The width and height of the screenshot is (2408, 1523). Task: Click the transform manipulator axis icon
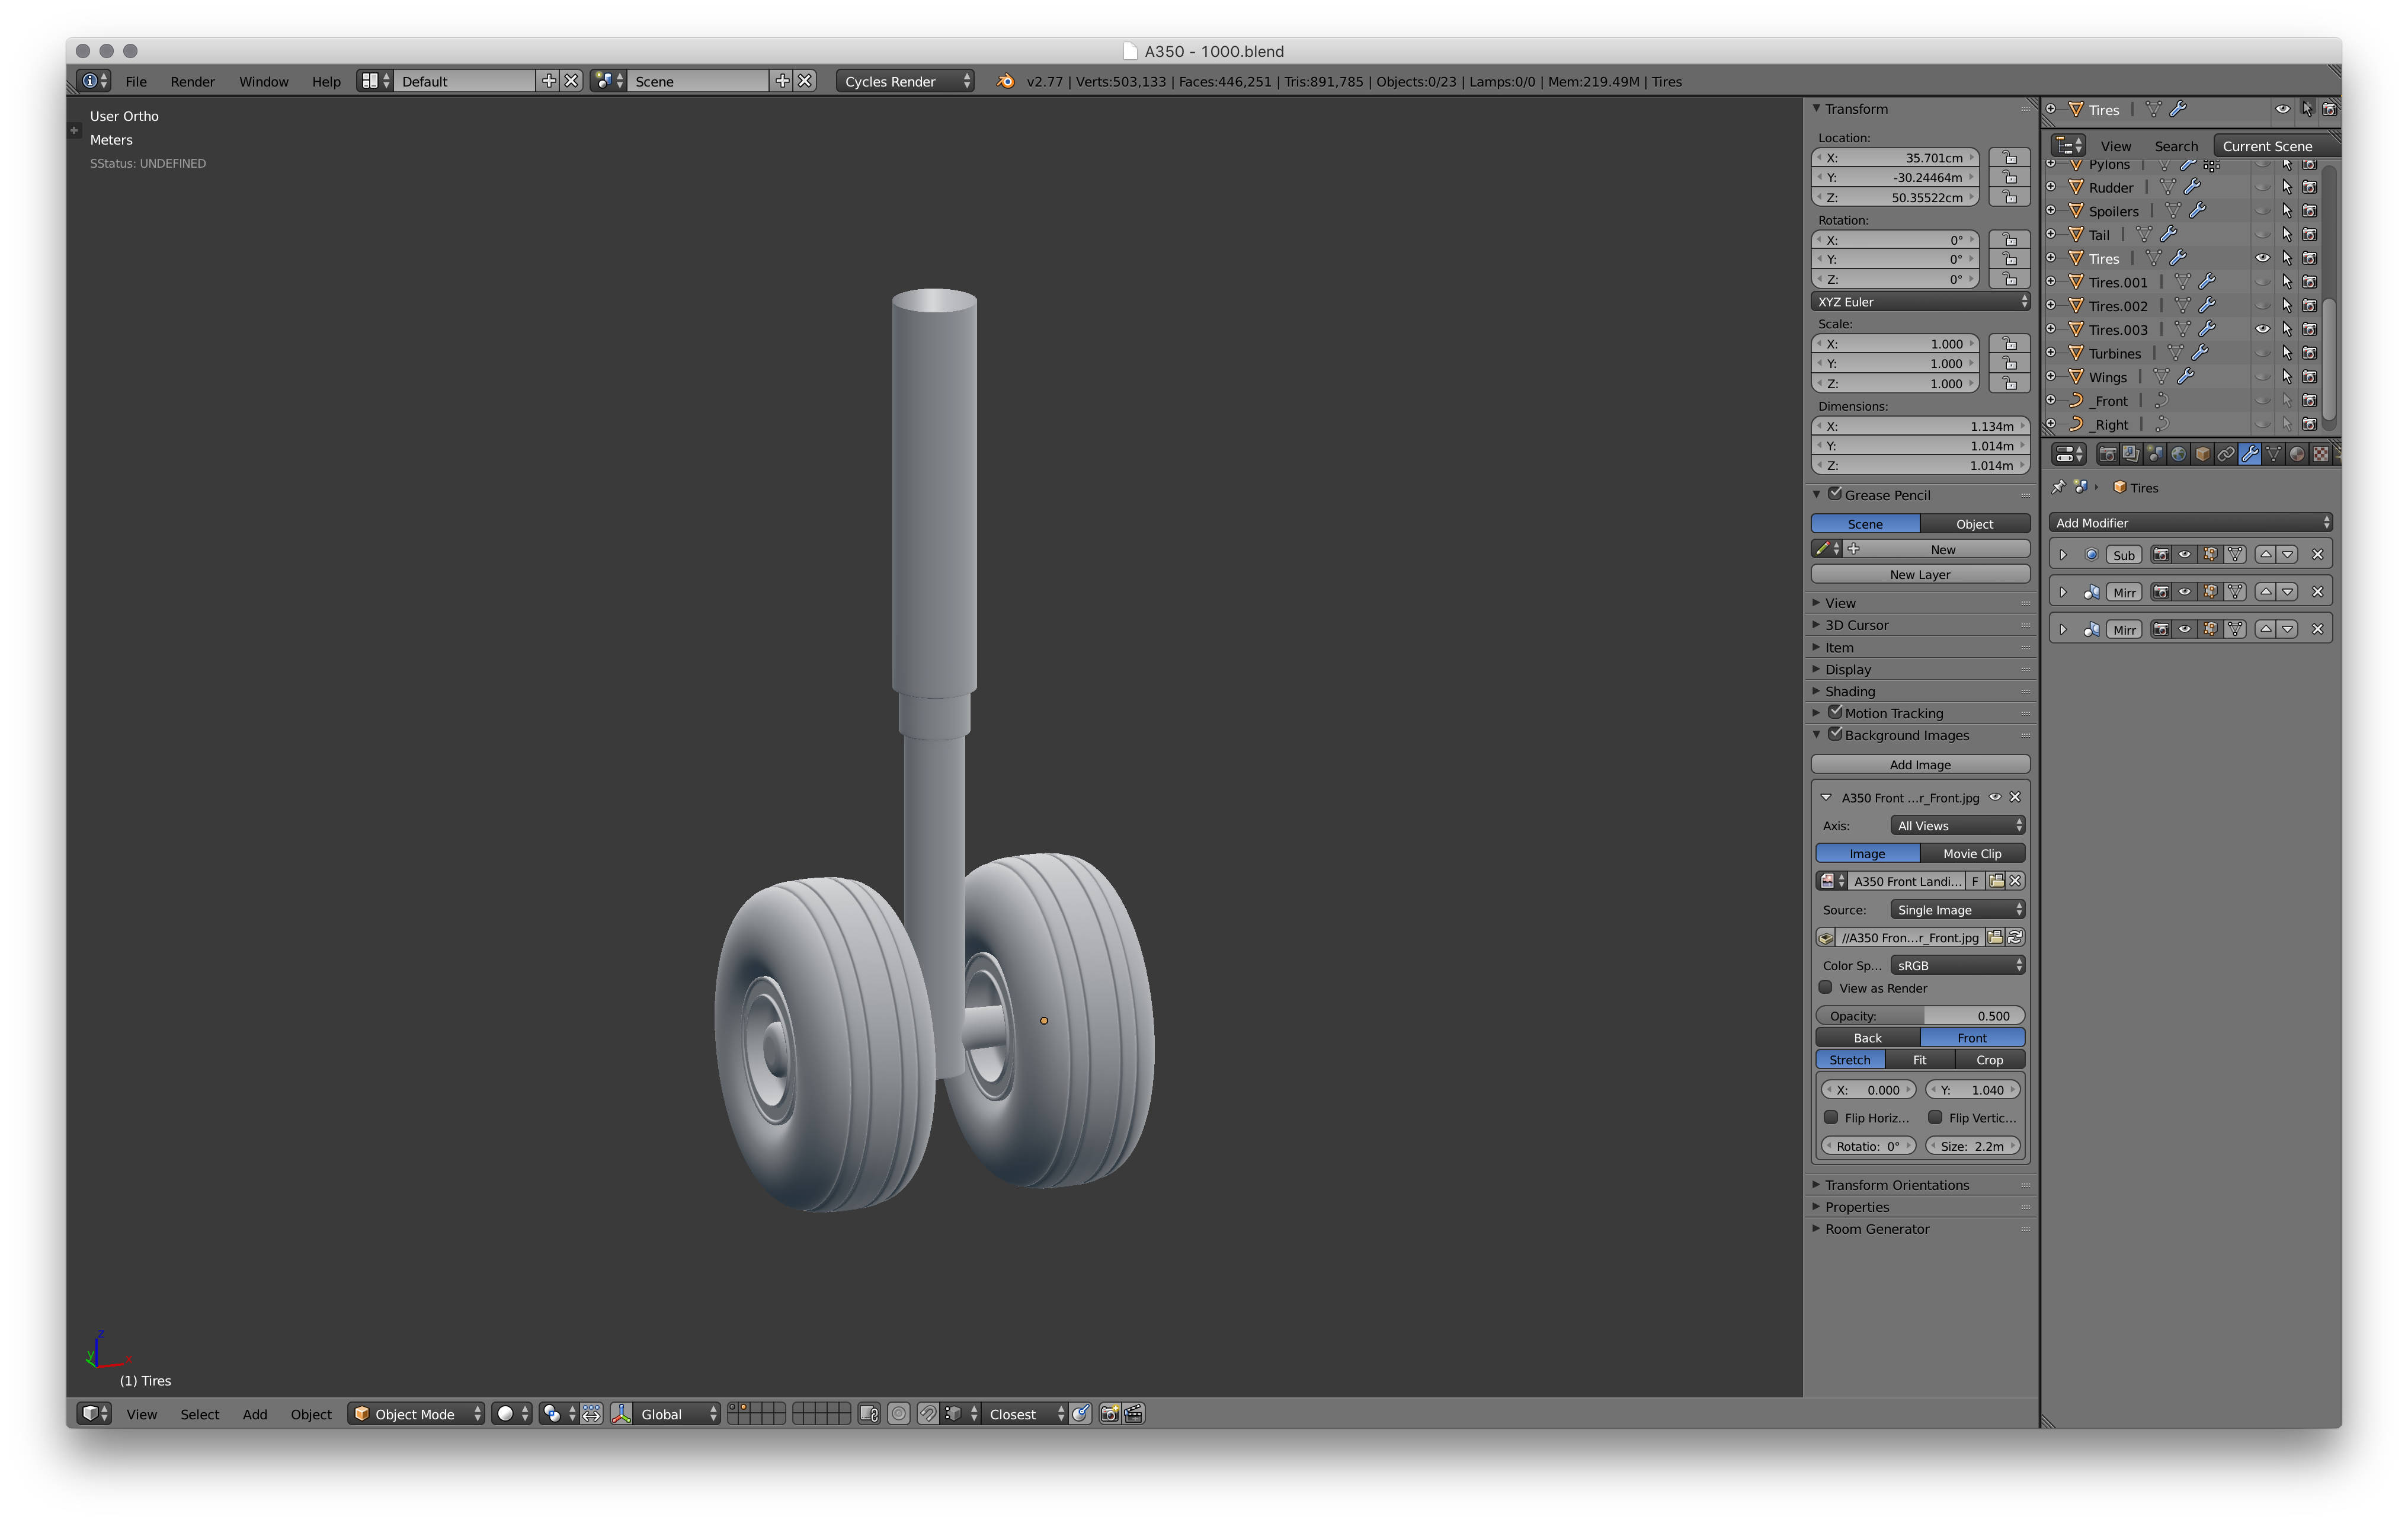click(622, 1414)
